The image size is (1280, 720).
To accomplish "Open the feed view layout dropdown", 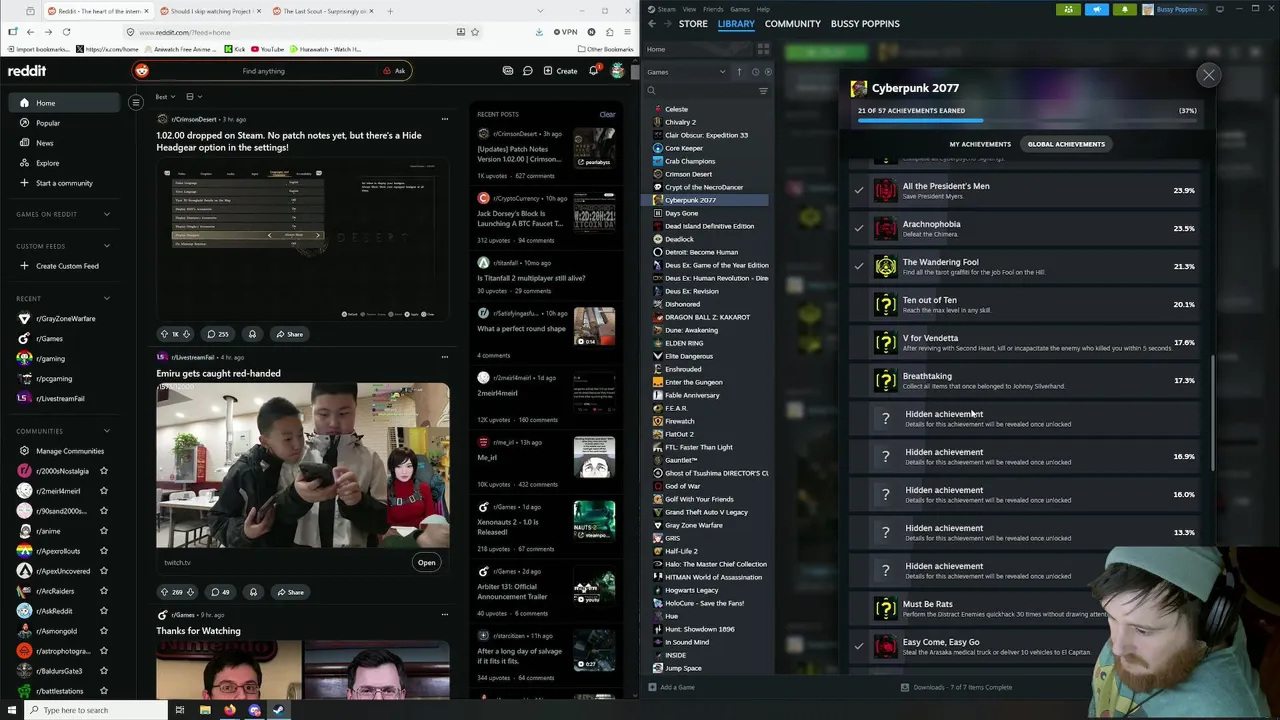I will tap(194, 97).
